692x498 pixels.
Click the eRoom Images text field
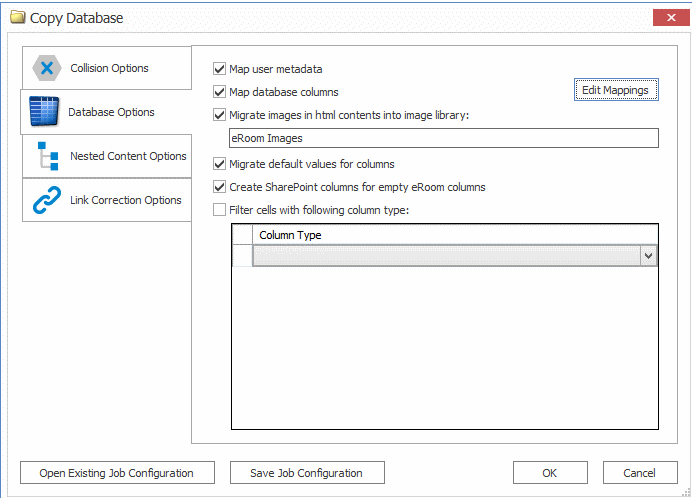444,138
